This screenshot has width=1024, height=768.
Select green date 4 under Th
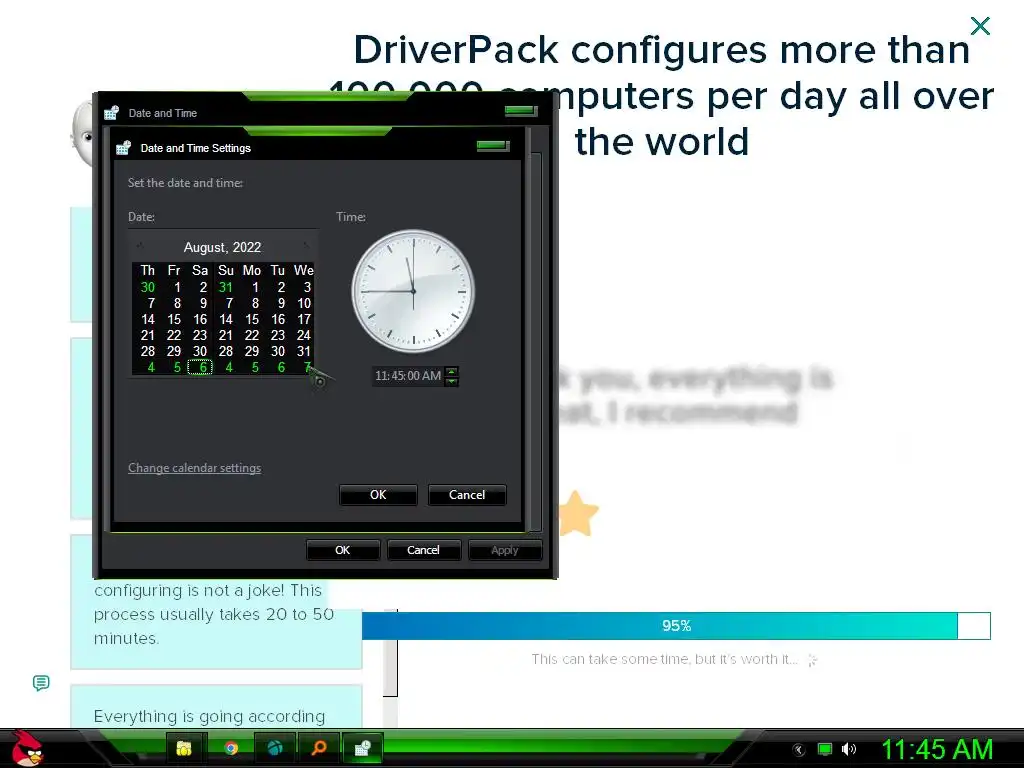[x=151, y=367]
